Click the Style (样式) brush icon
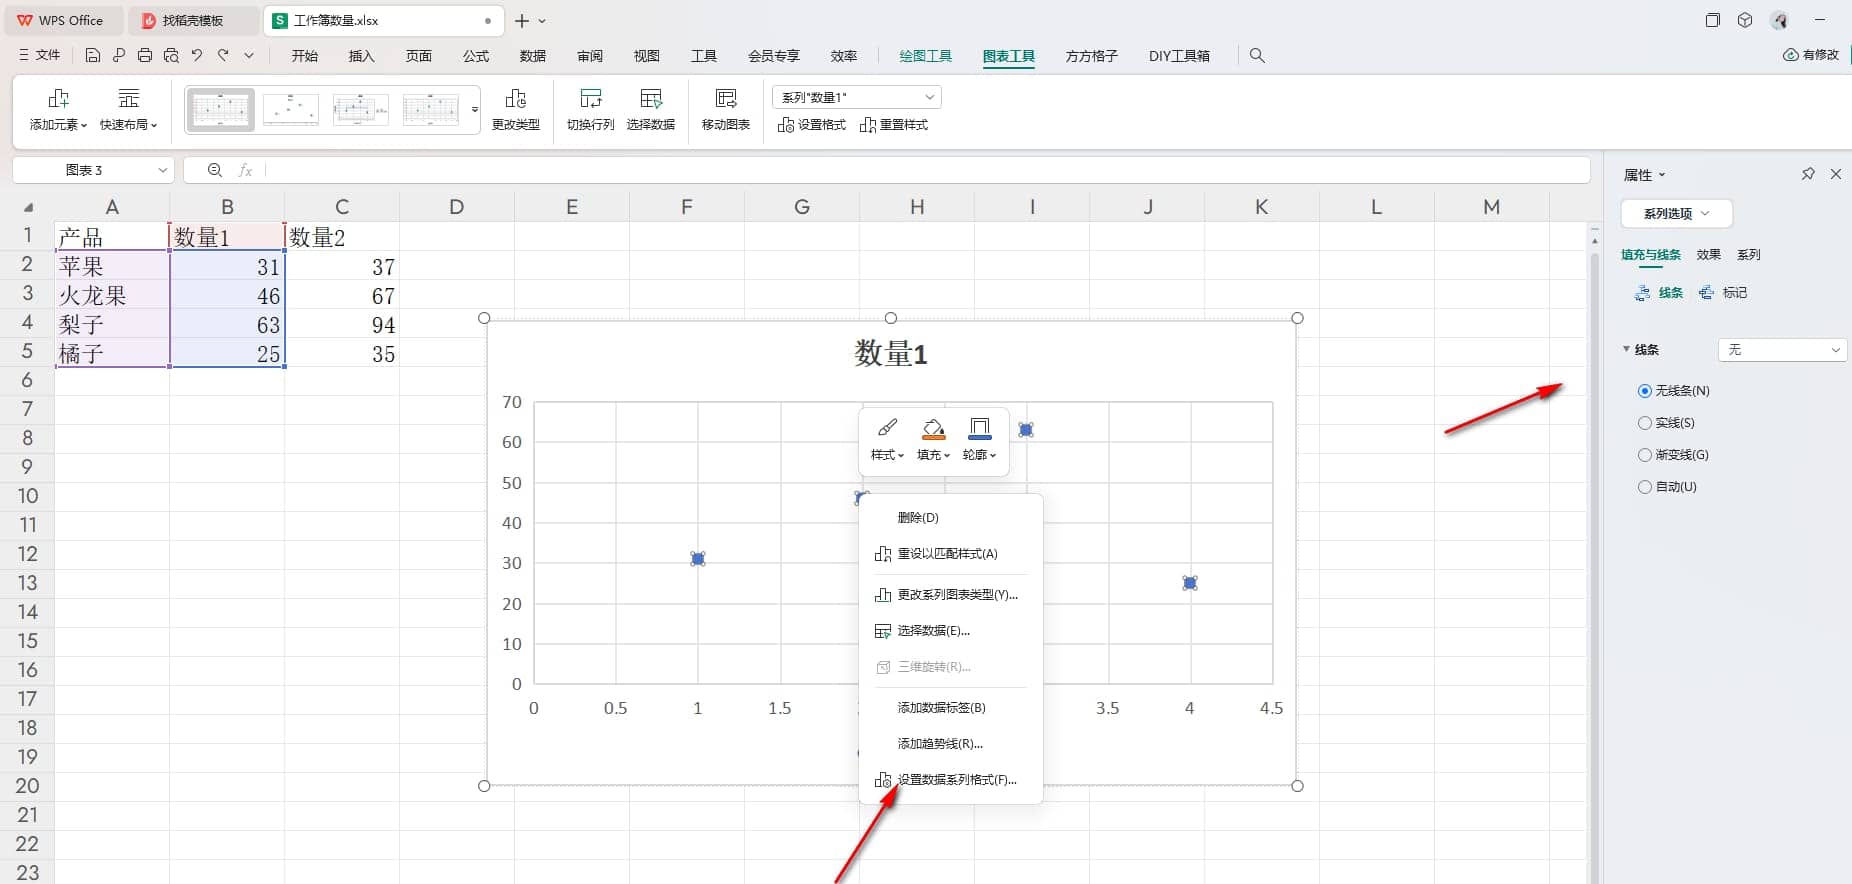The width and height of the screenshot is (1852, 884). tap(887, 429)
